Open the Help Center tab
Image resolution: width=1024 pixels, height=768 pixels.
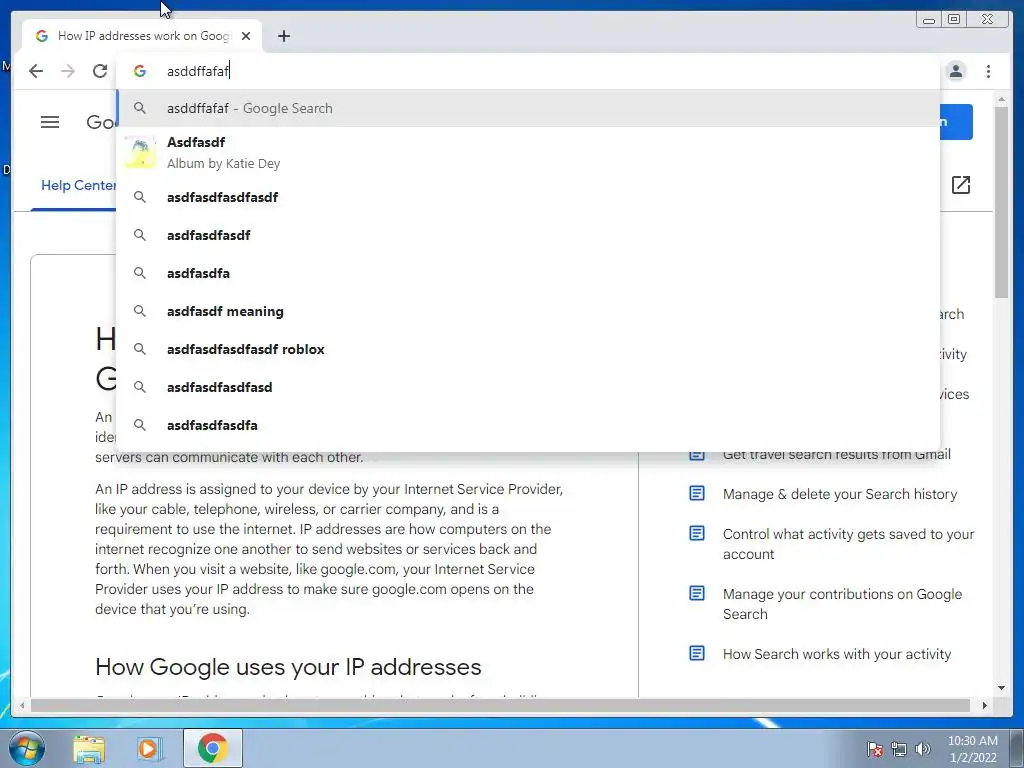tap(78, 185)
